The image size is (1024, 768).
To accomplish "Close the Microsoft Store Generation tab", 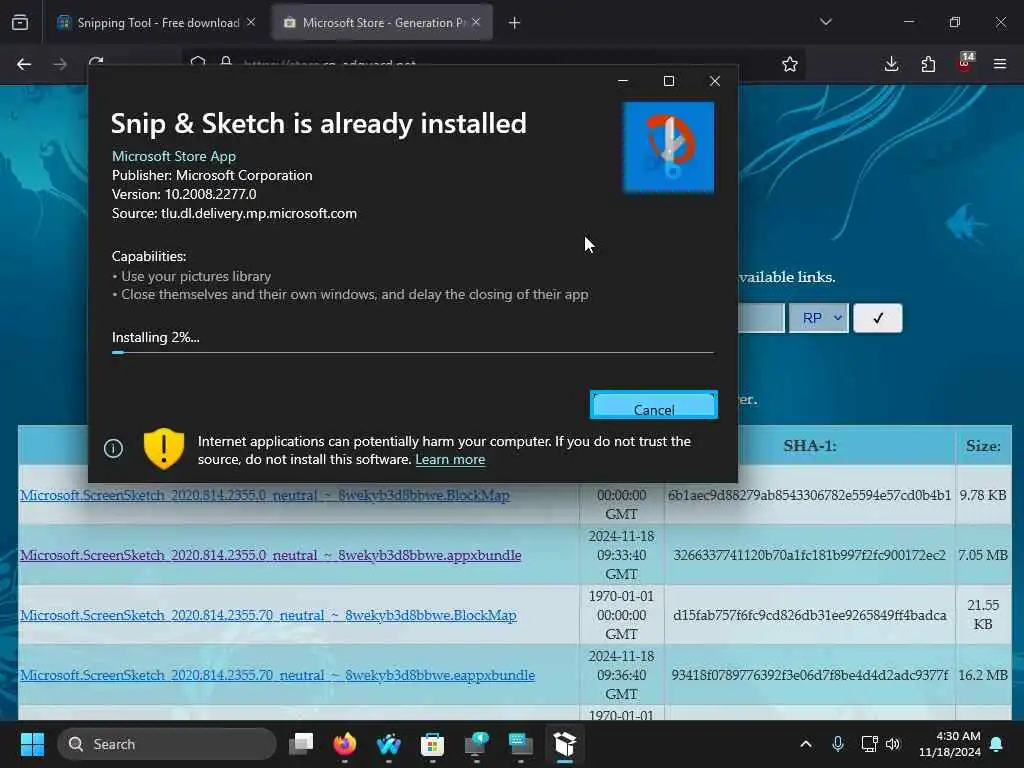I will point(476,22).
